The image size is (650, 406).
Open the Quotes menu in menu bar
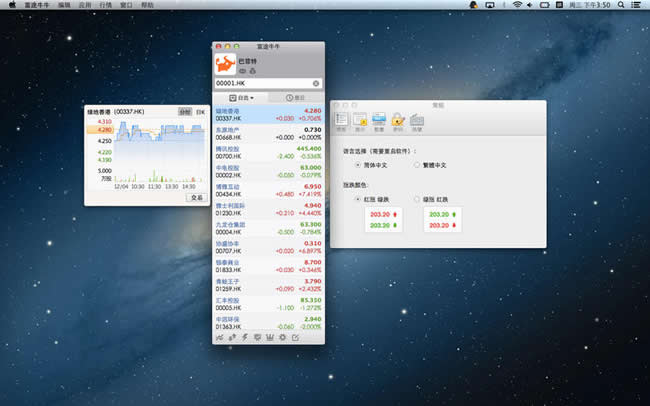pos(106,5)
